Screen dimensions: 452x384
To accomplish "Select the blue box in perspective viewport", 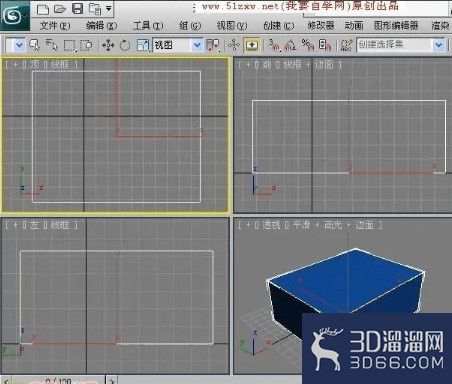I will coord(347,282).
